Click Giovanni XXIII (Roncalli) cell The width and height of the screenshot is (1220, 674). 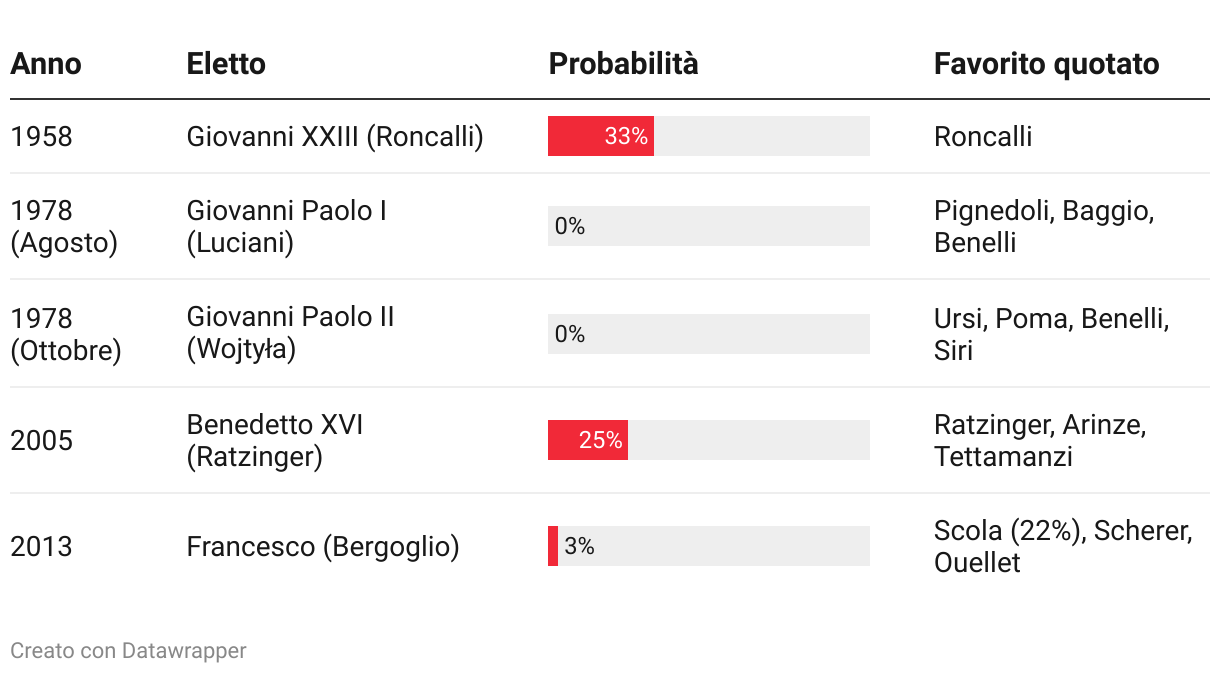click(335, 137)
